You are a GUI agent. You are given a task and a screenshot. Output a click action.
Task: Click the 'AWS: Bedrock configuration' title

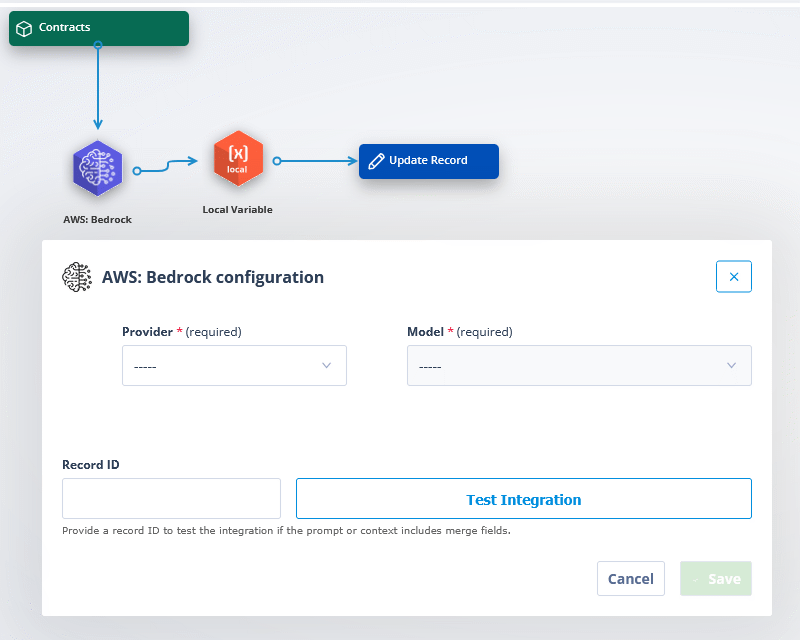click(x=213, y=277)
